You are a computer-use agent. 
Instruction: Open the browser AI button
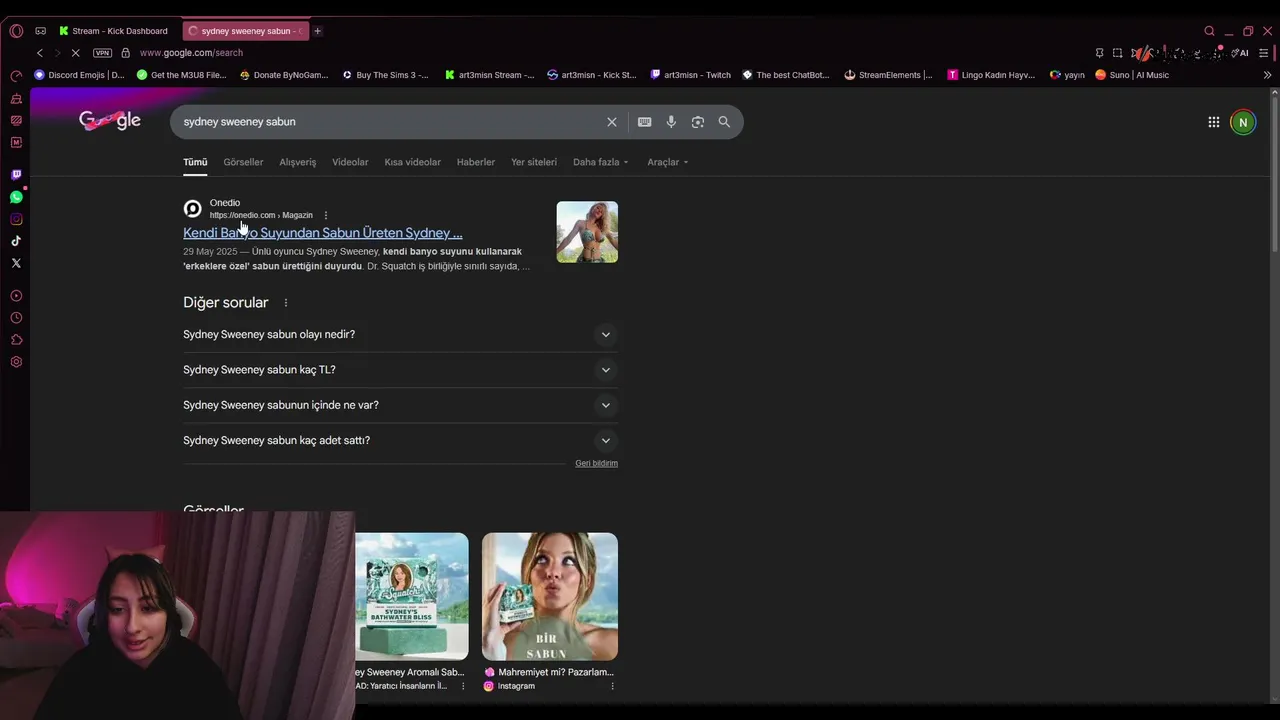(1241, 53)
